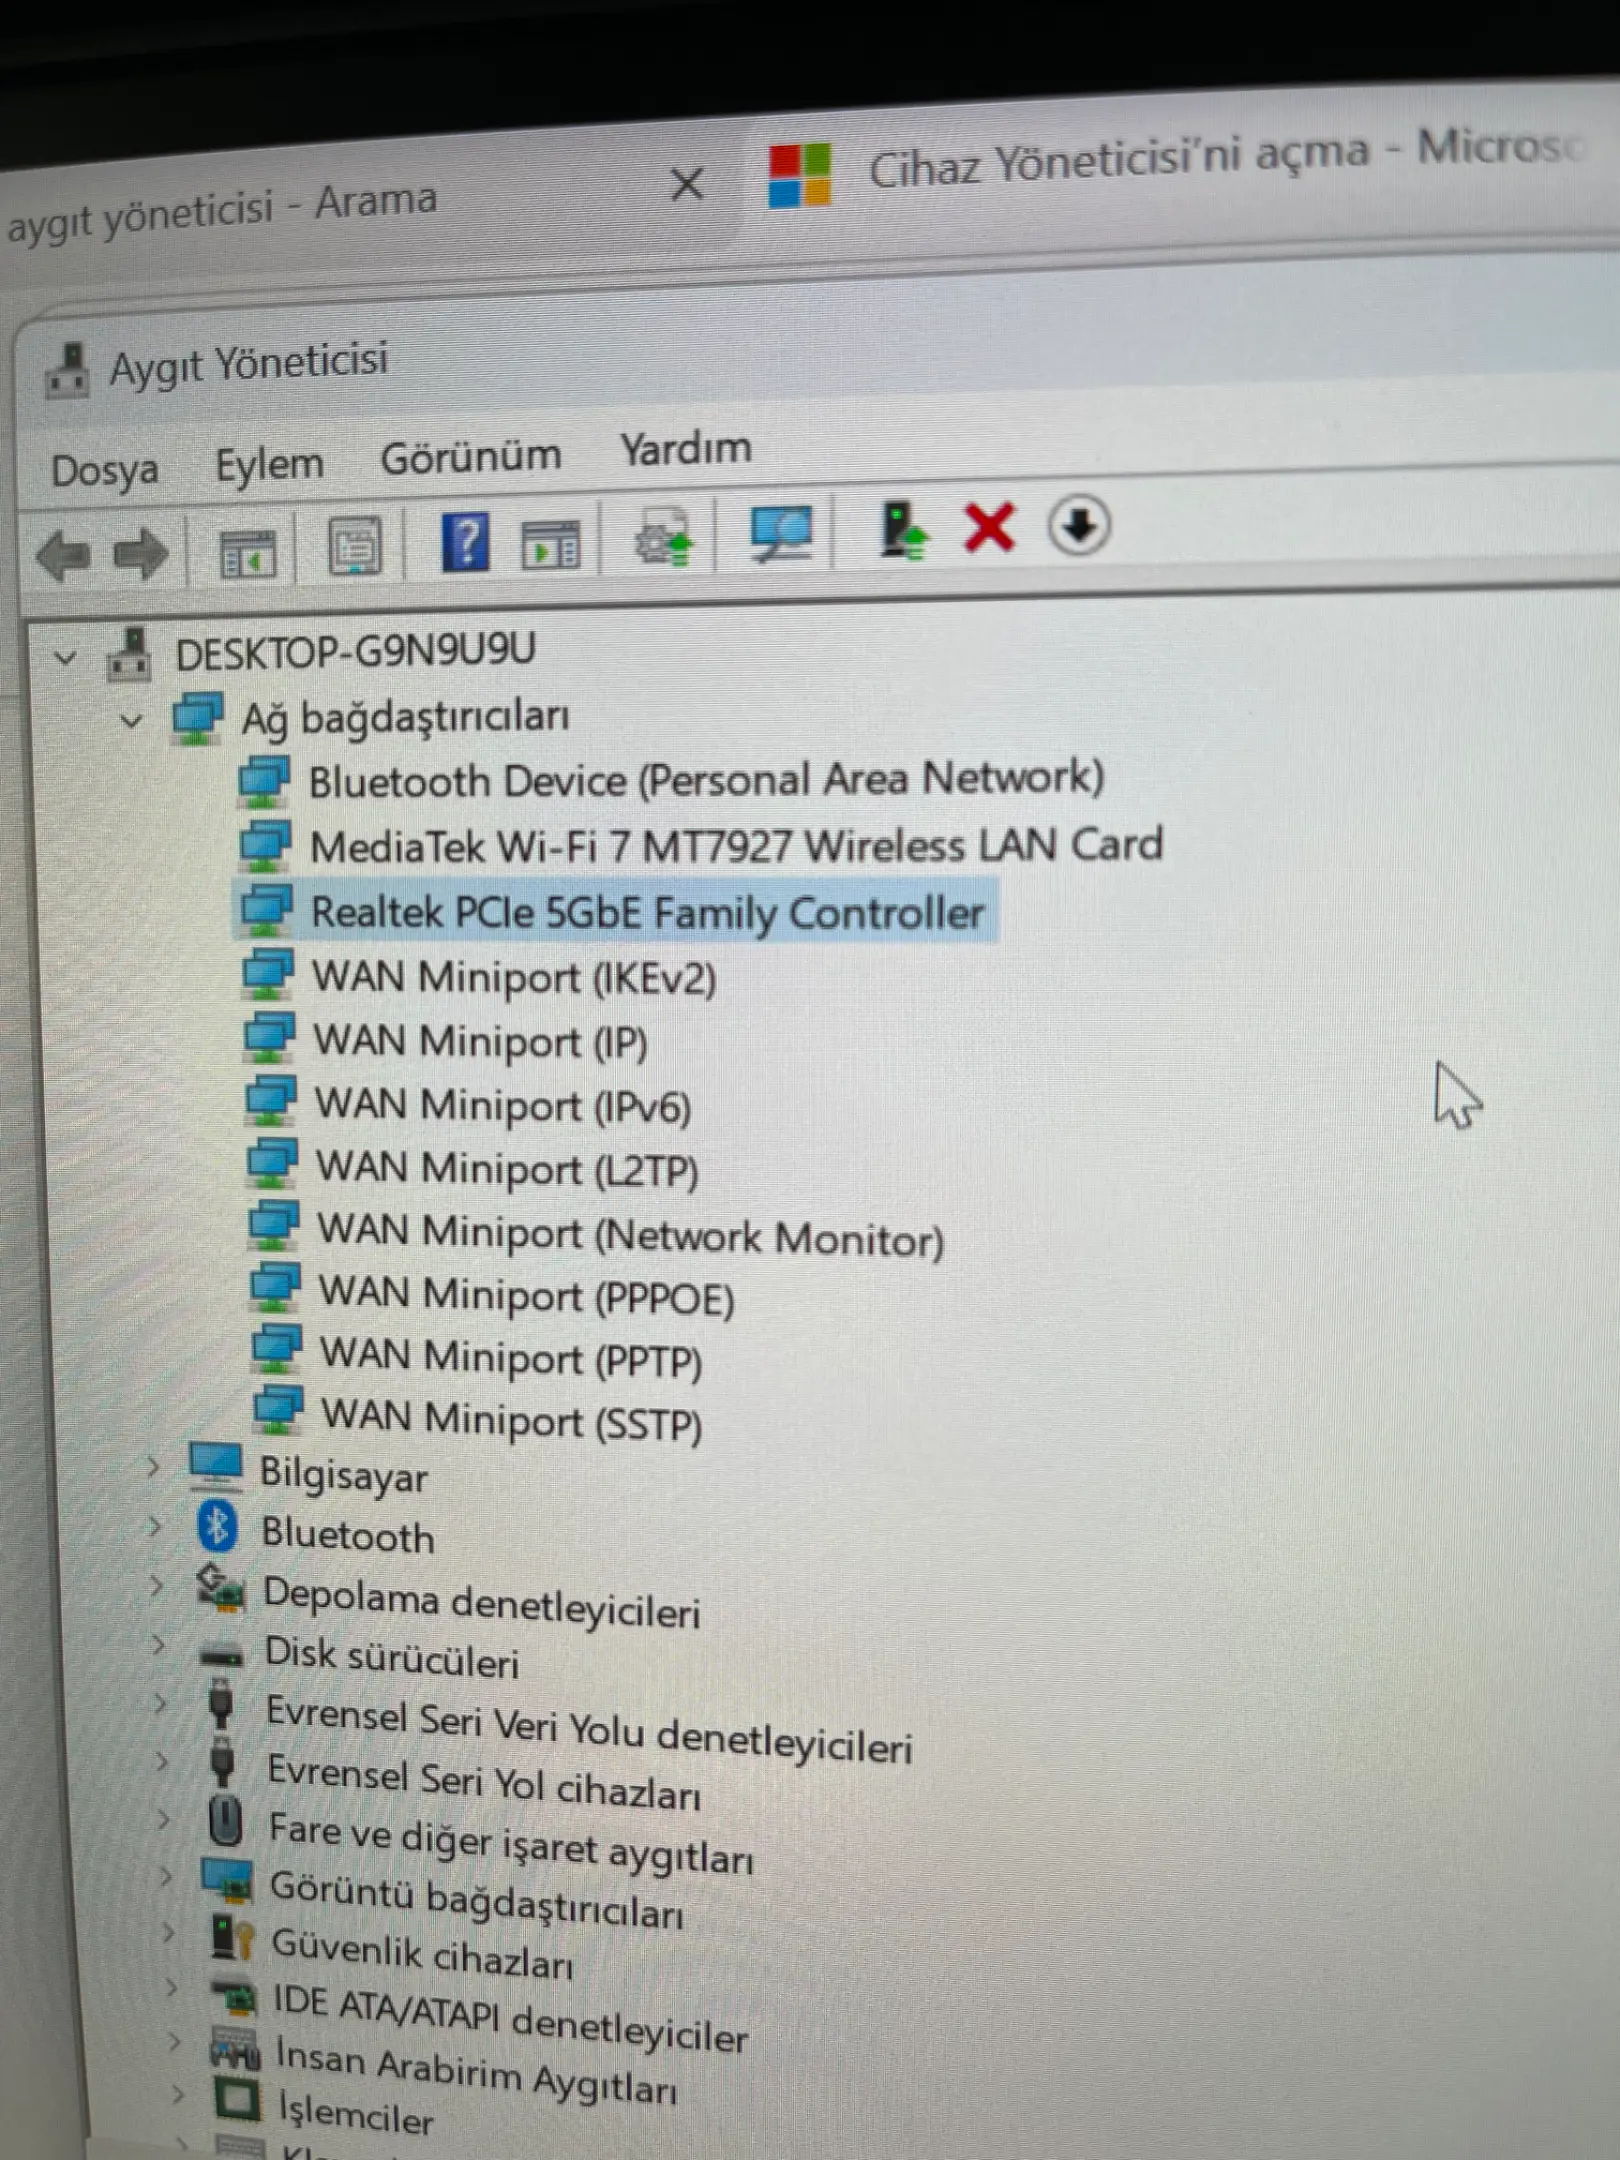Expand the Disk sürücüleri category
Screen dimensions: 1620x2160
(159, 1645)
